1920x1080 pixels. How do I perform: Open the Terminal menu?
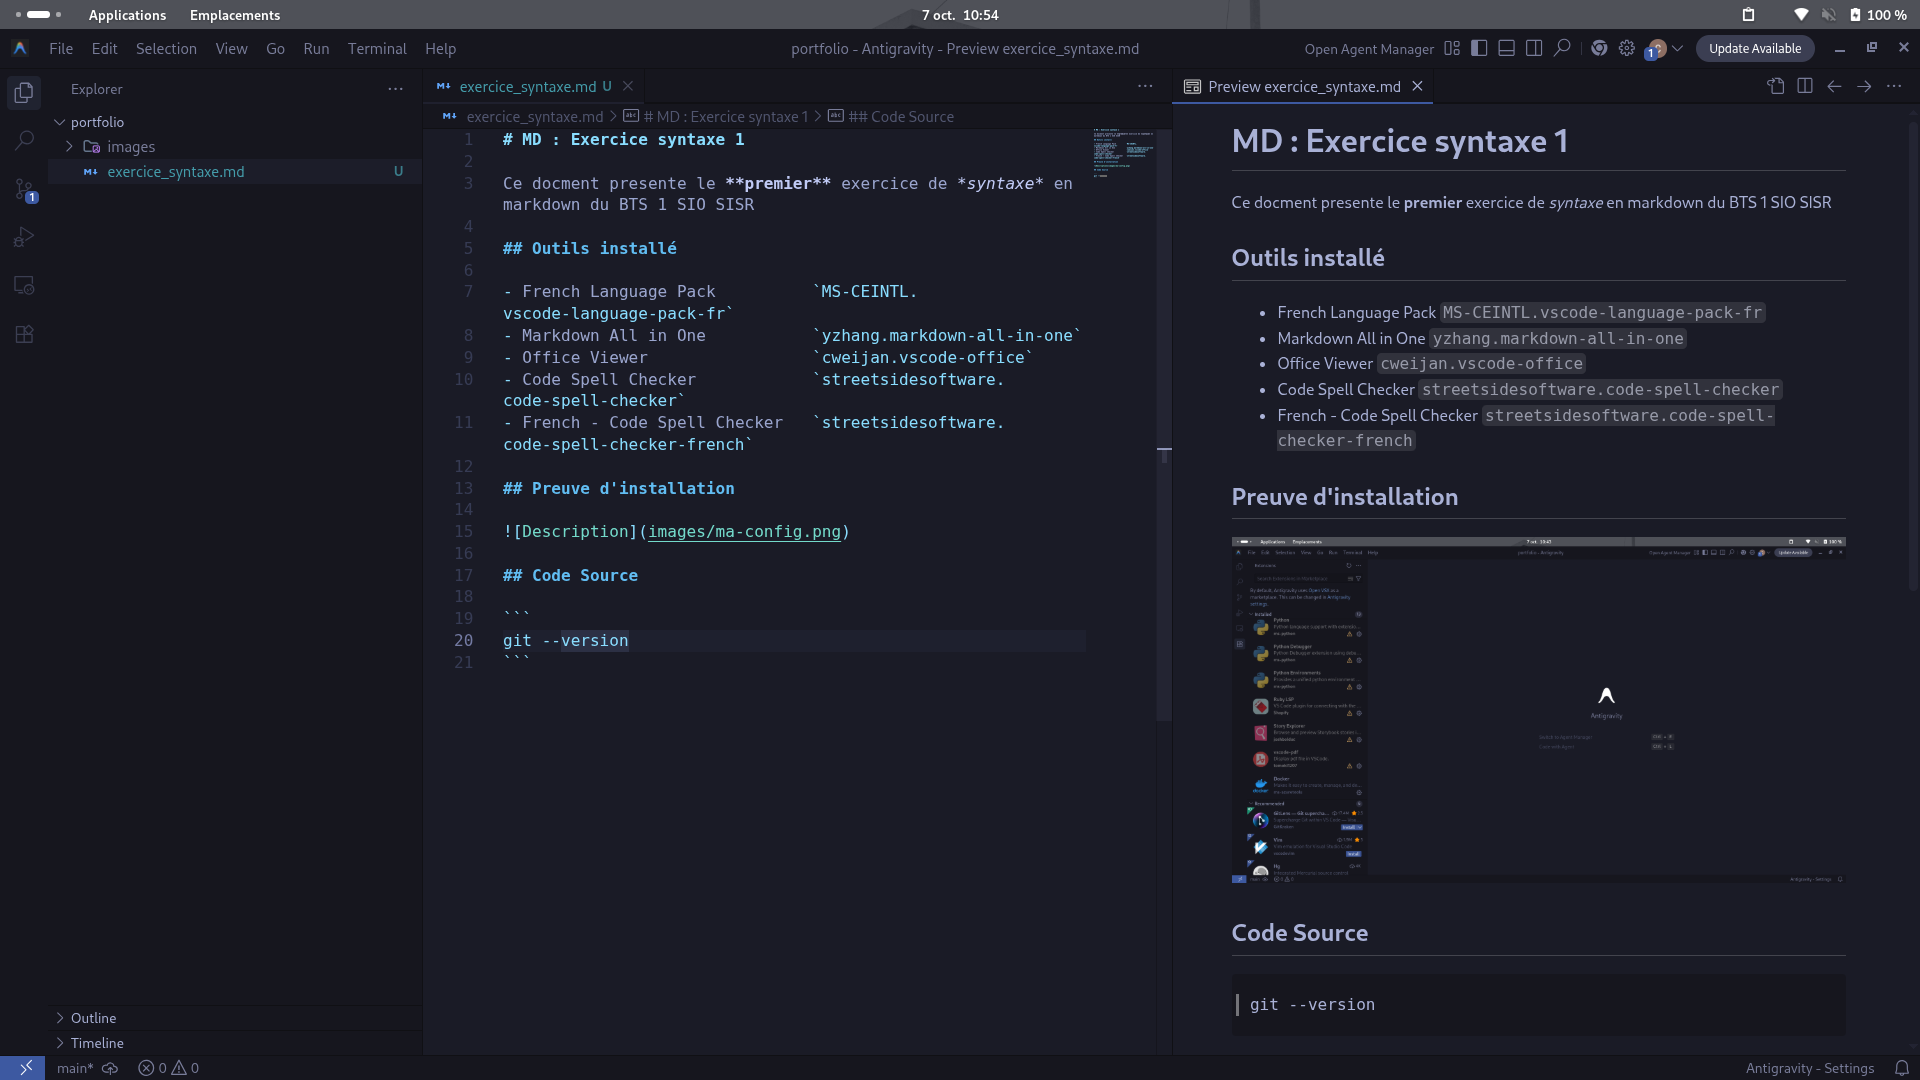[x=376, y=48]
